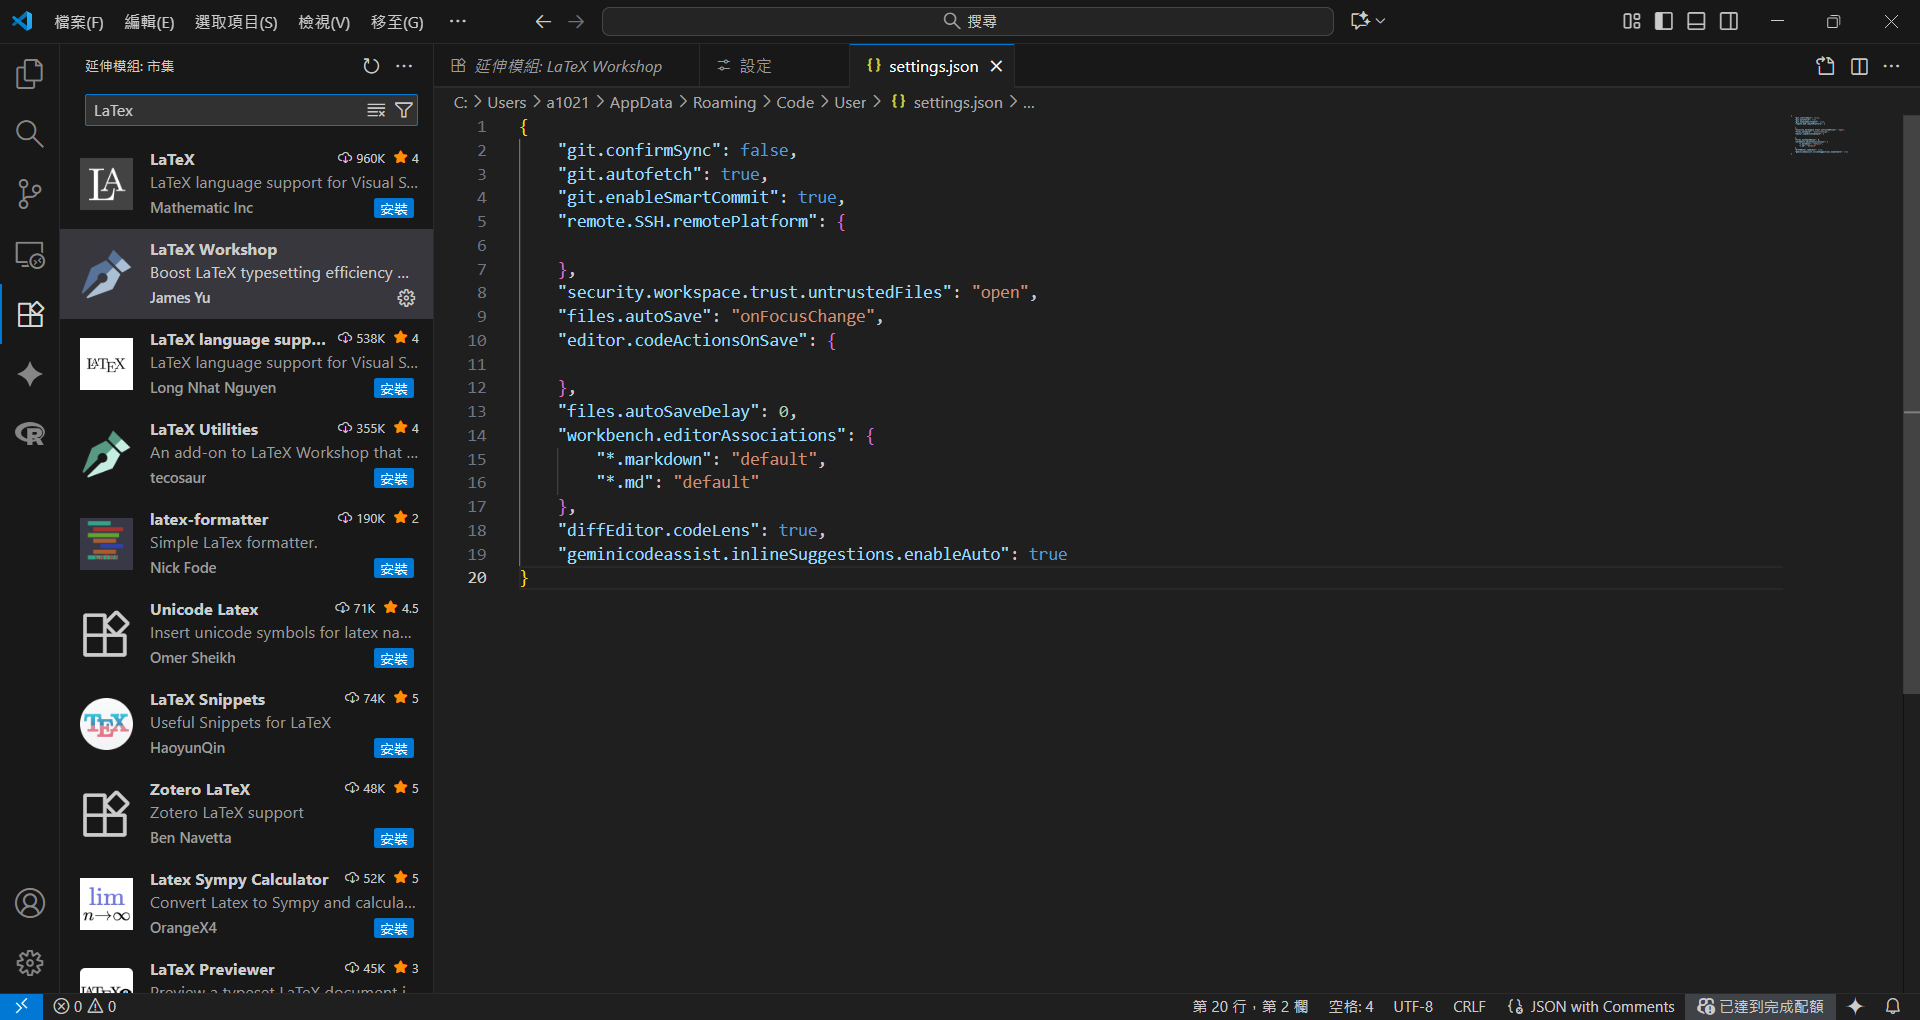The height and width of the screenshot is (1020, 1920).
Task: Clear extensions search results
Action: (376, 110)
